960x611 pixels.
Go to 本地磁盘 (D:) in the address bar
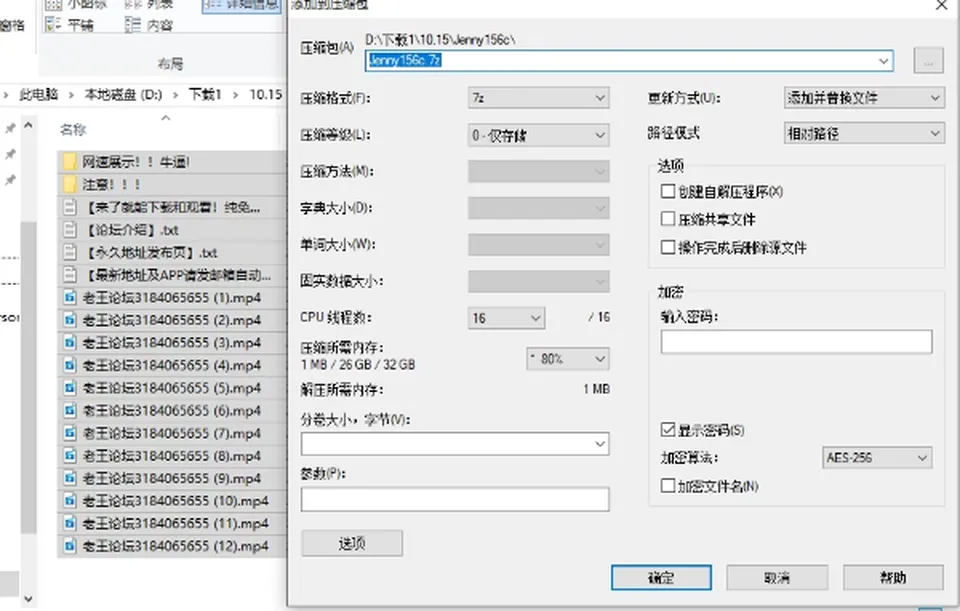point(123,94)
